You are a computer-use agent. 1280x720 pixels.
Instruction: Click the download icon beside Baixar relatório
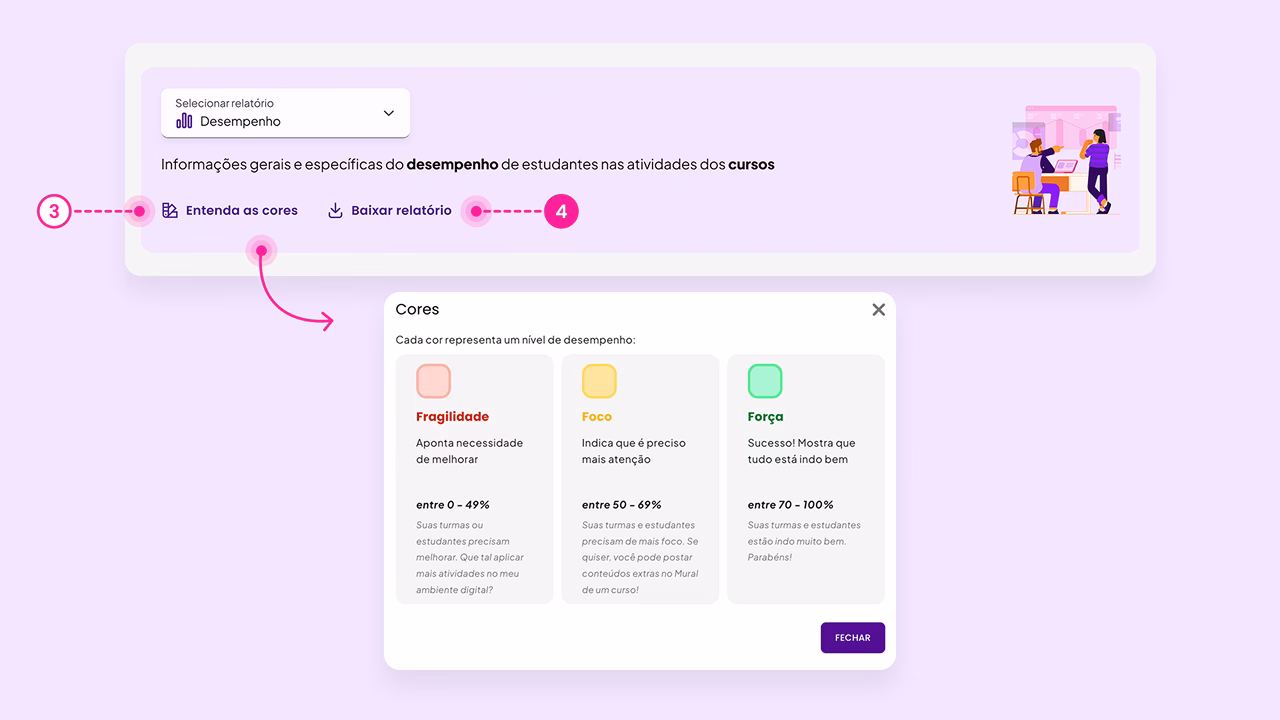pyautogui.click(x=336, y=211)
